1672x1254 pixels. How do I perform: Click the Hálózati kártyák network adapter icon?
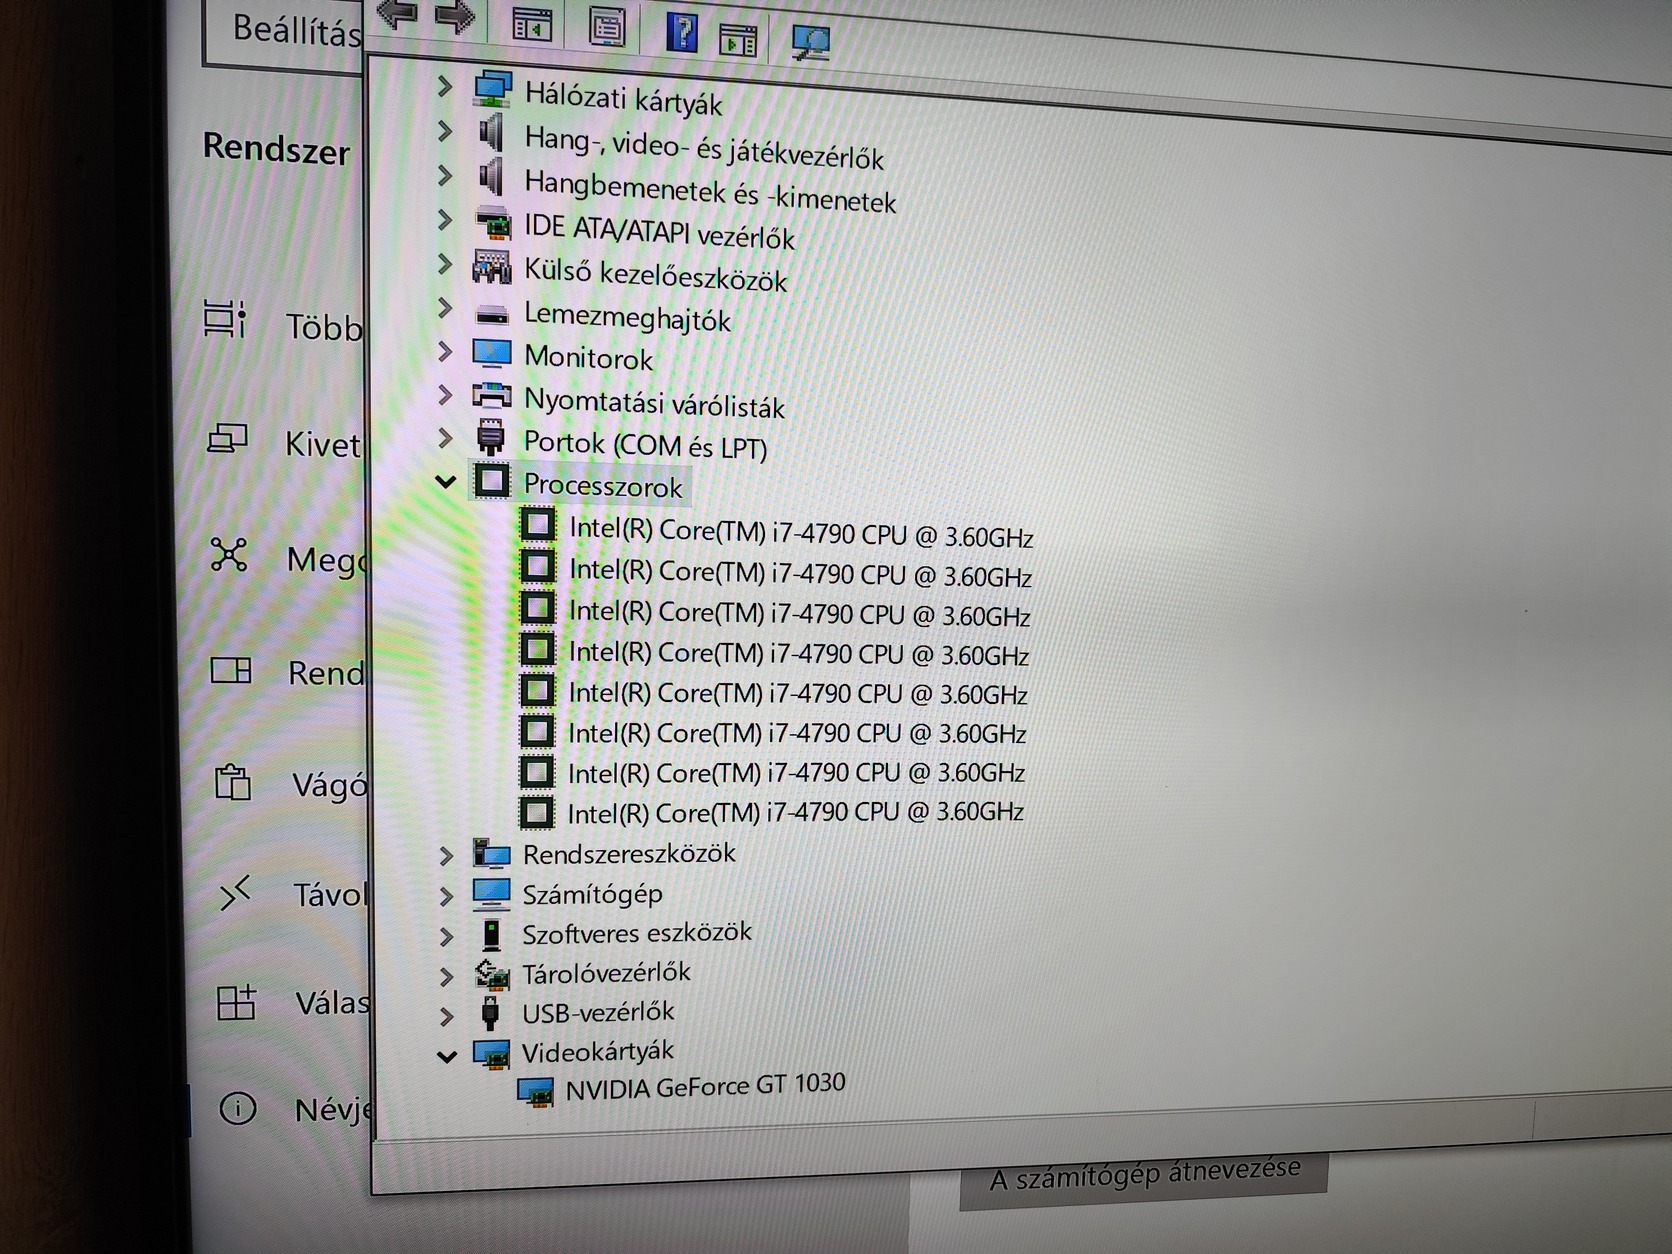(492, 89)
